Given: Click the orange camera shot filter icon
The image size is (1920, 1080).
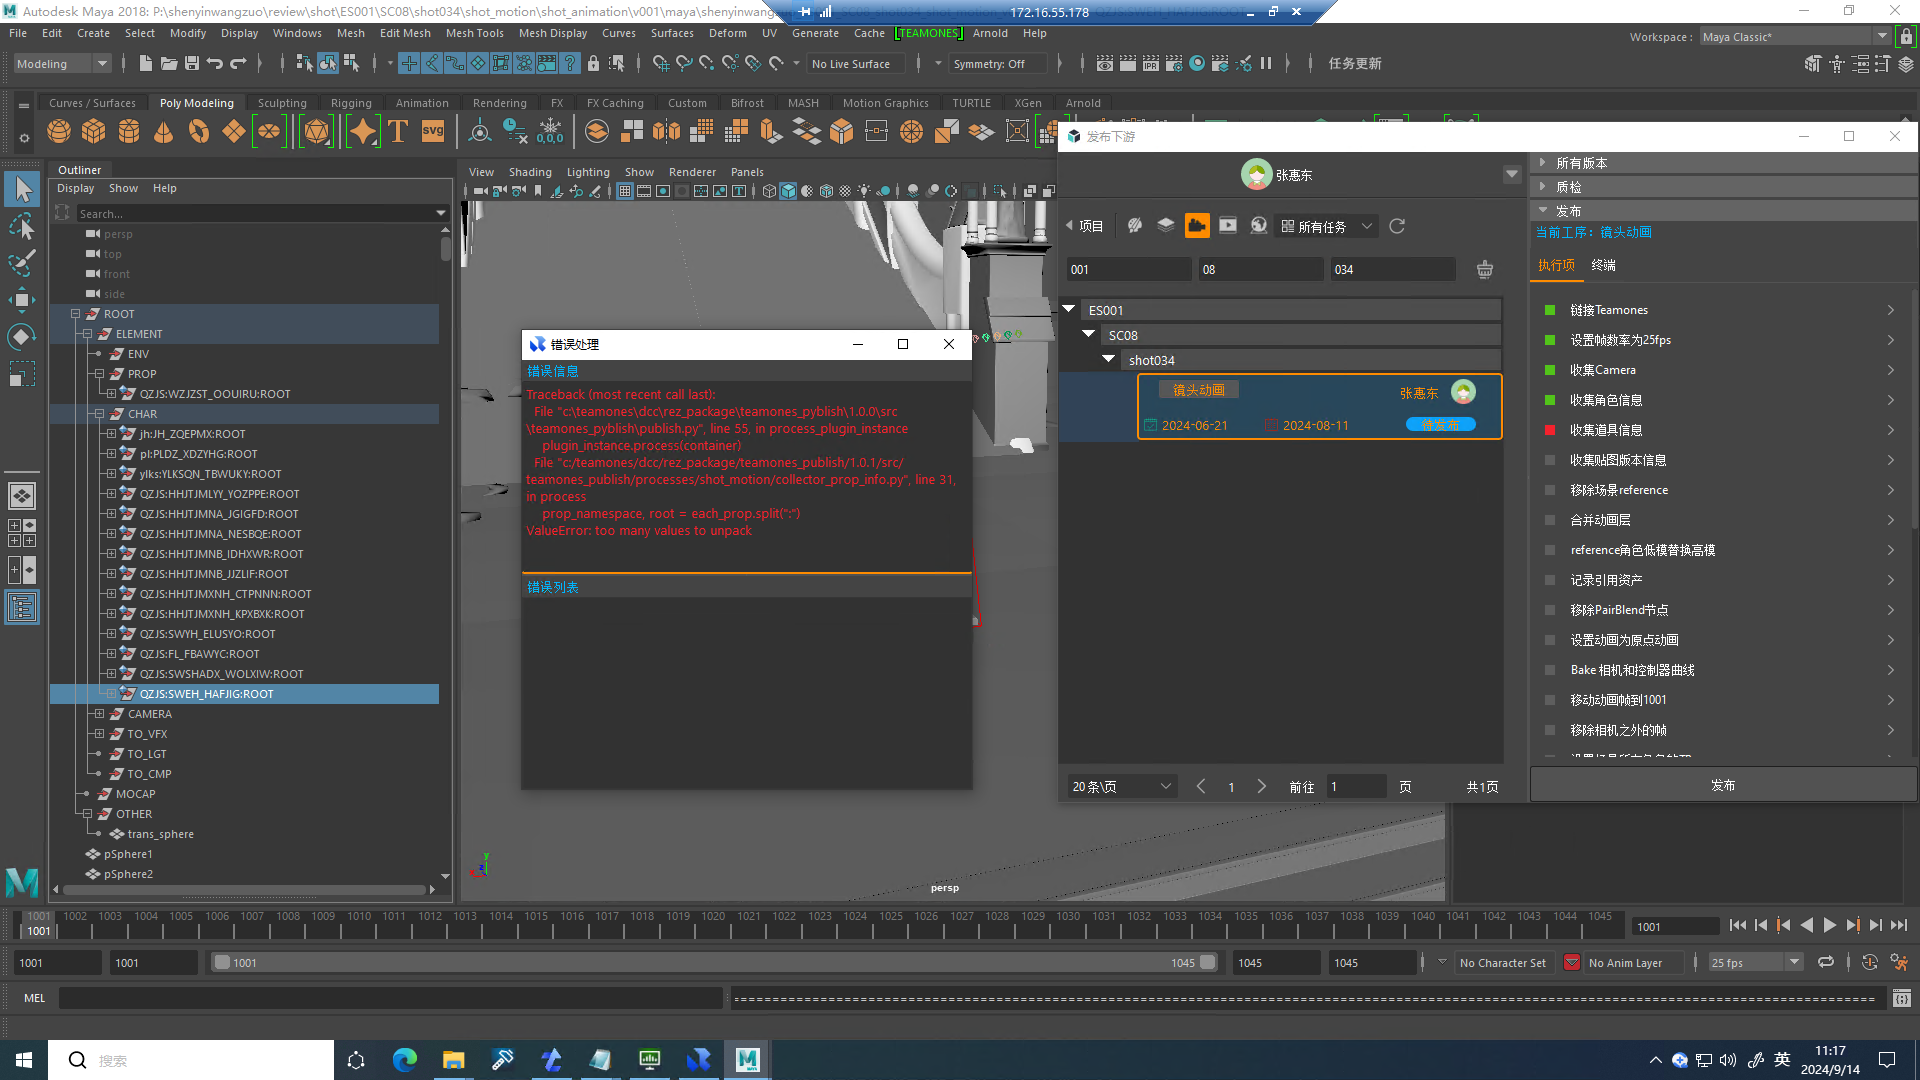Looking at the screenshot, I should pyautogui.click(x=1197, y=226).
